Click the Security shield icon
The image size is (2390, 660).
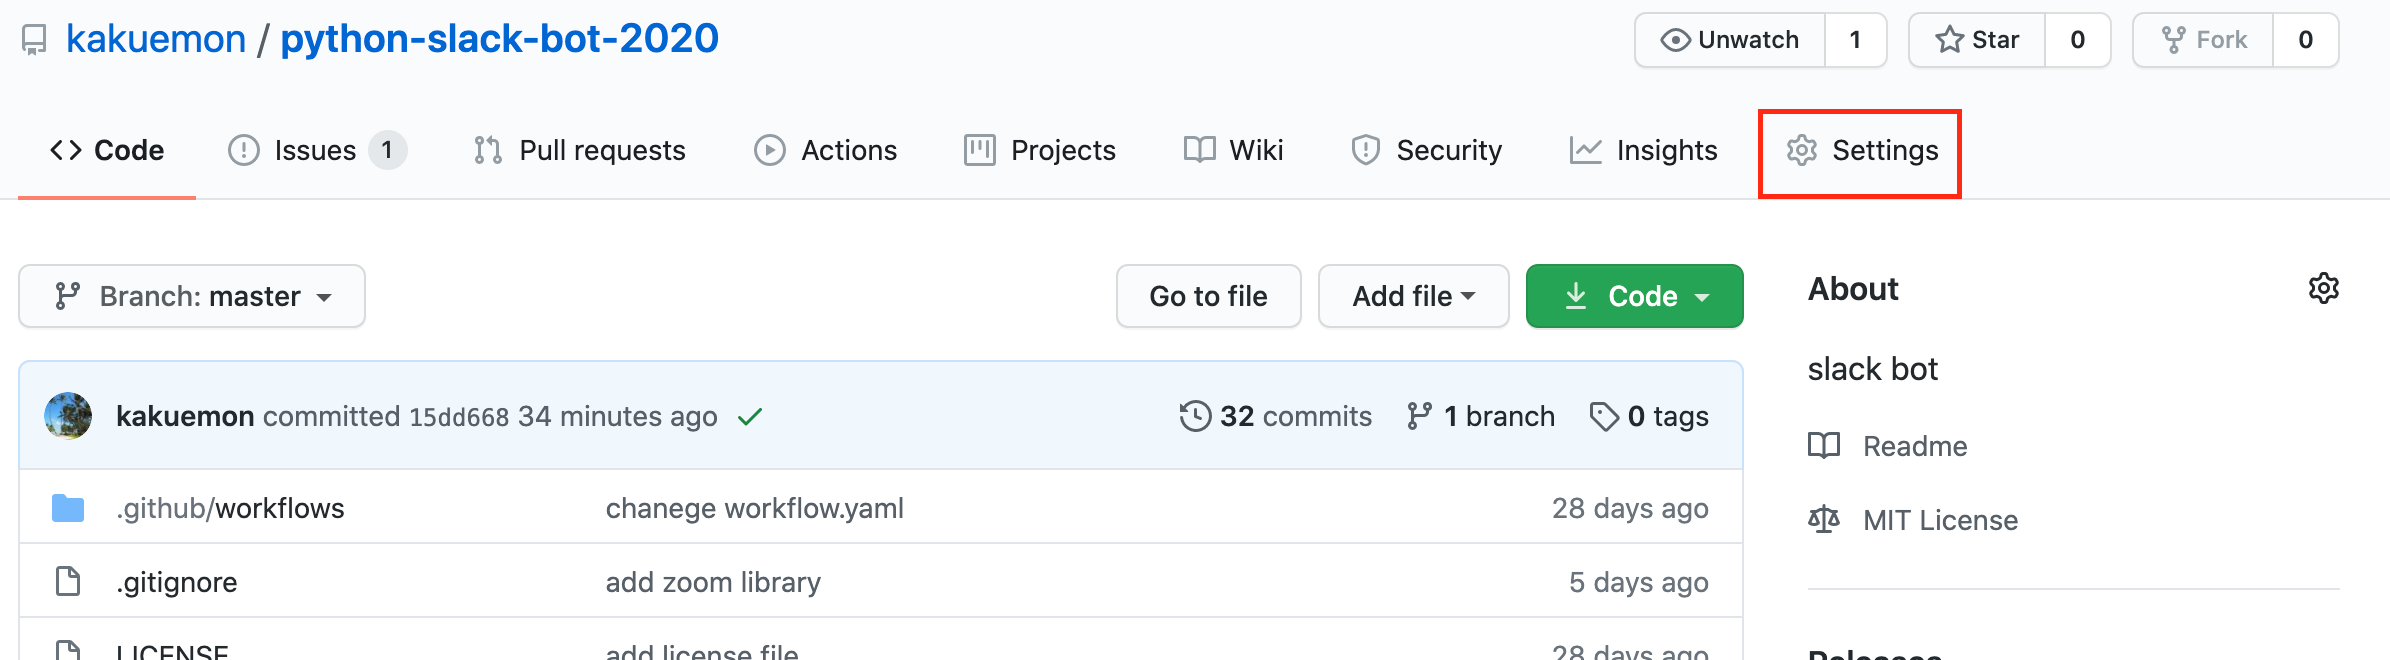(1368, 149)
